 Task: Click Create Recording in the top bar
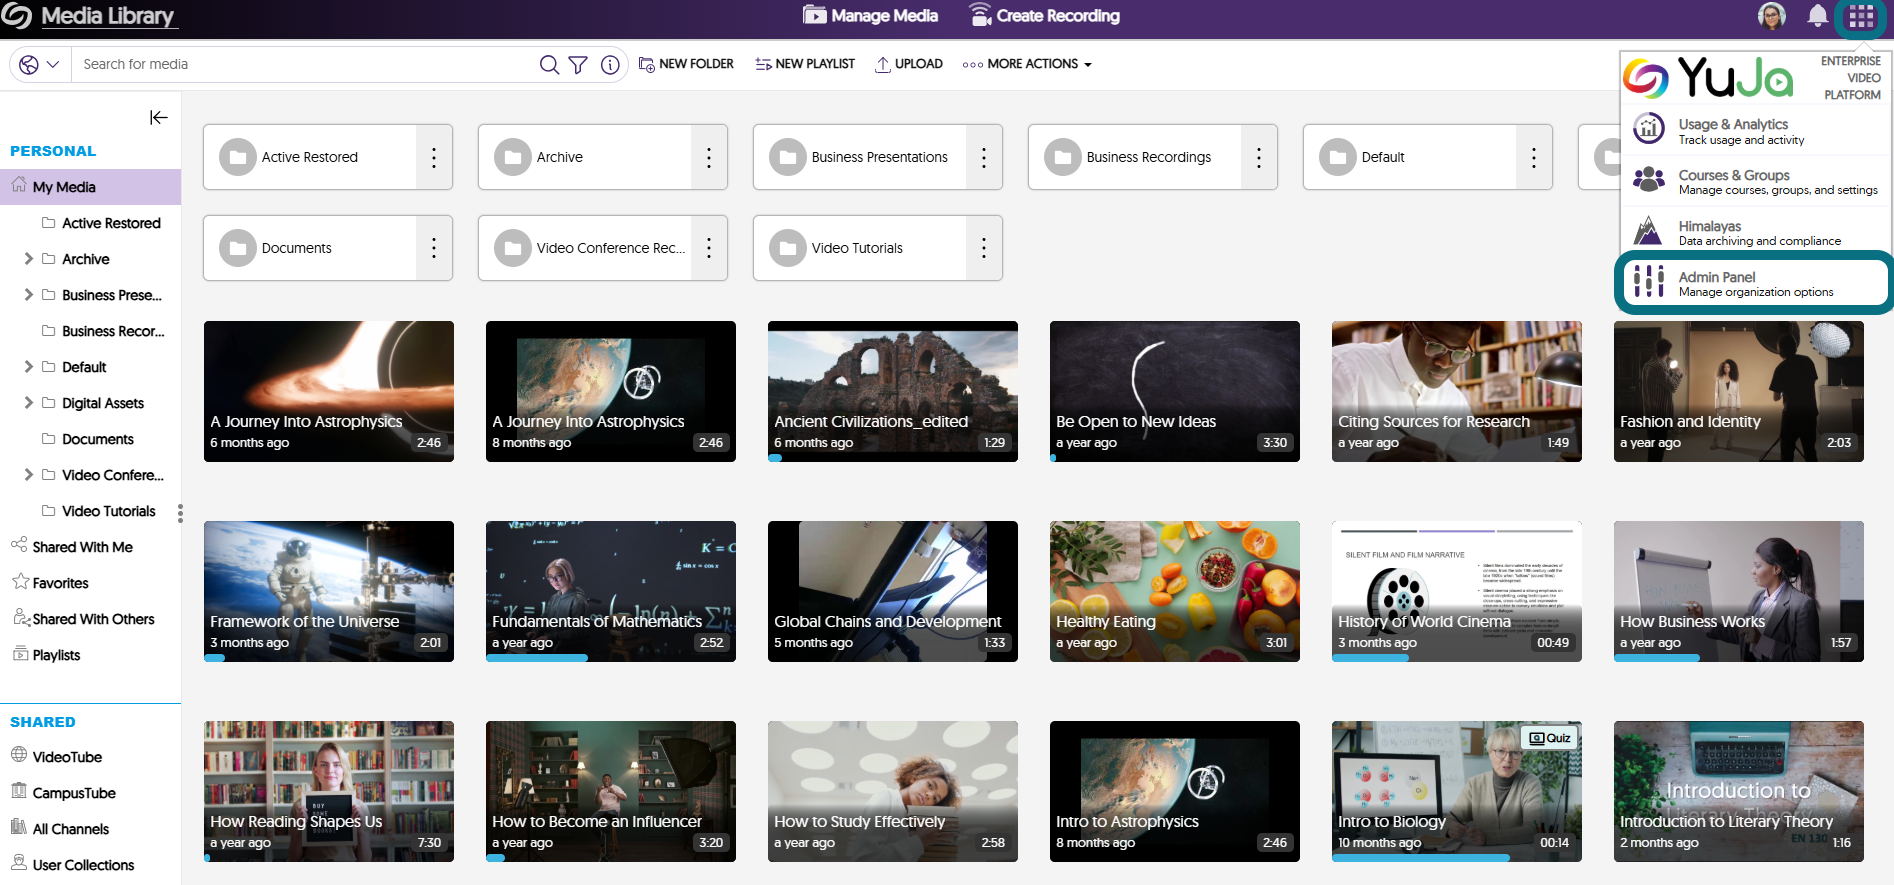point(1044,16)
